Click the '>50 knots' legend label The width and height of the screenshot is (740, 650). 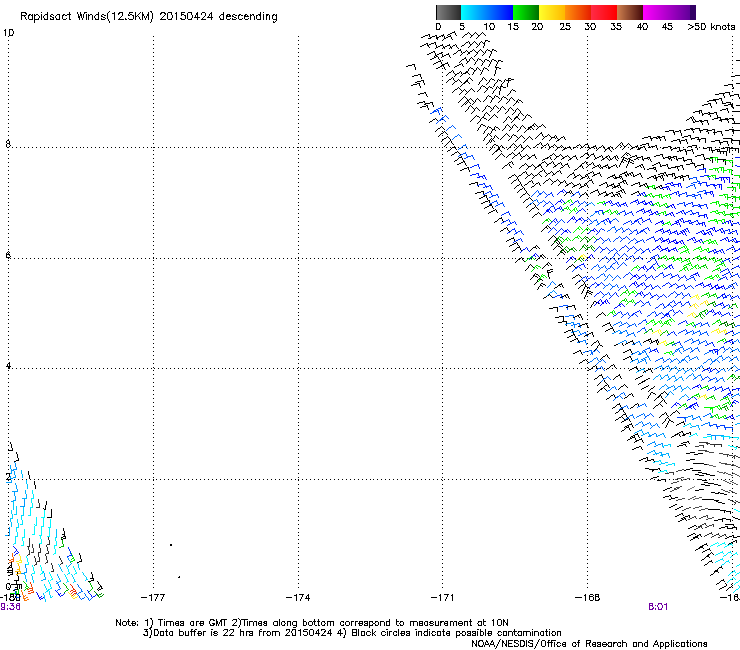(711, 27)
